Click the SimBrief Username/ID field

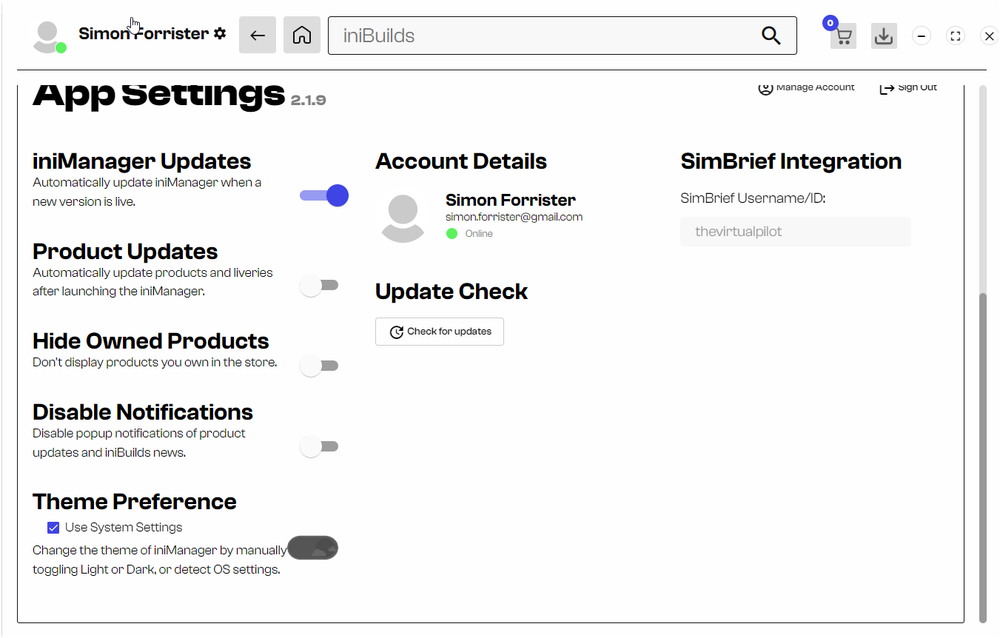[x=795, y=232]
